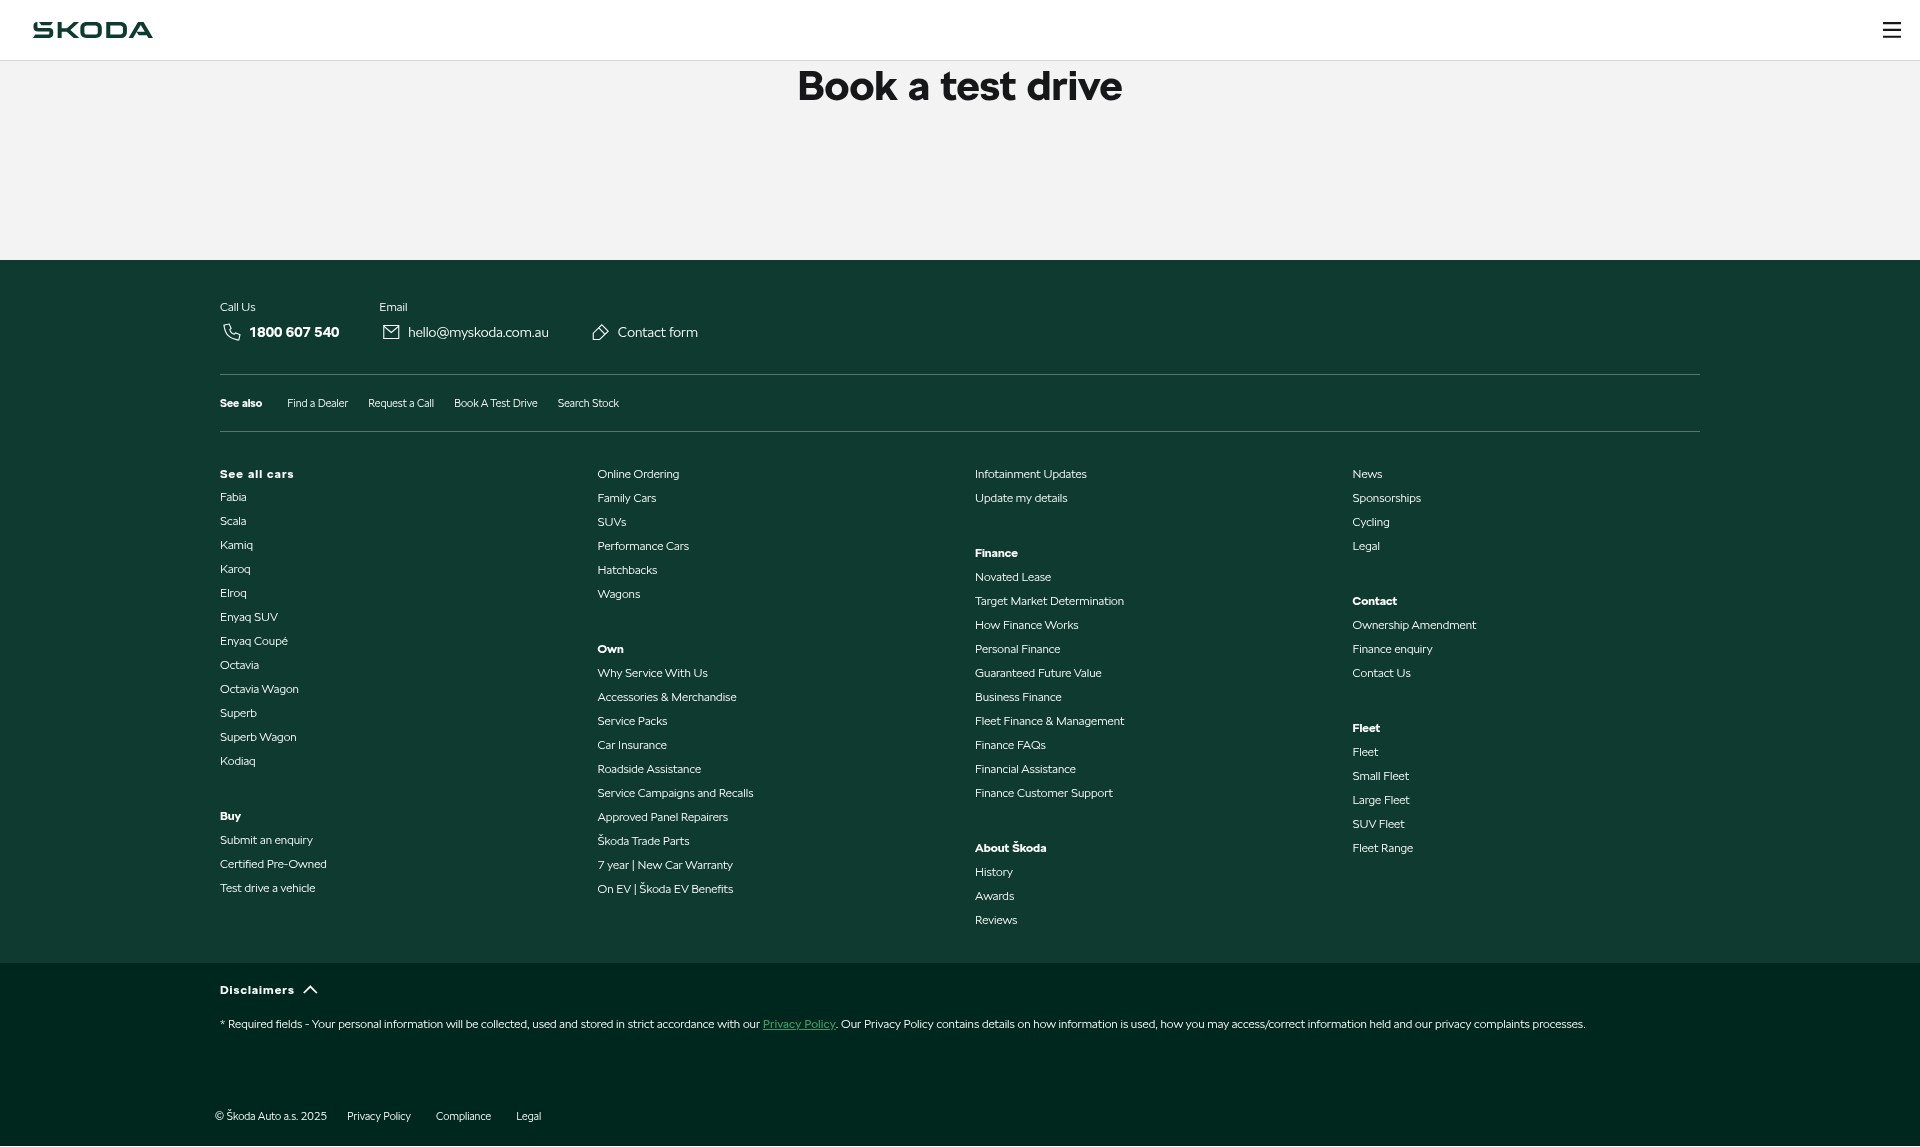The image size is (1920, 1147).
Task: Click Submit an enquiry
Action: pyautogui.click(x=266, y=841)
